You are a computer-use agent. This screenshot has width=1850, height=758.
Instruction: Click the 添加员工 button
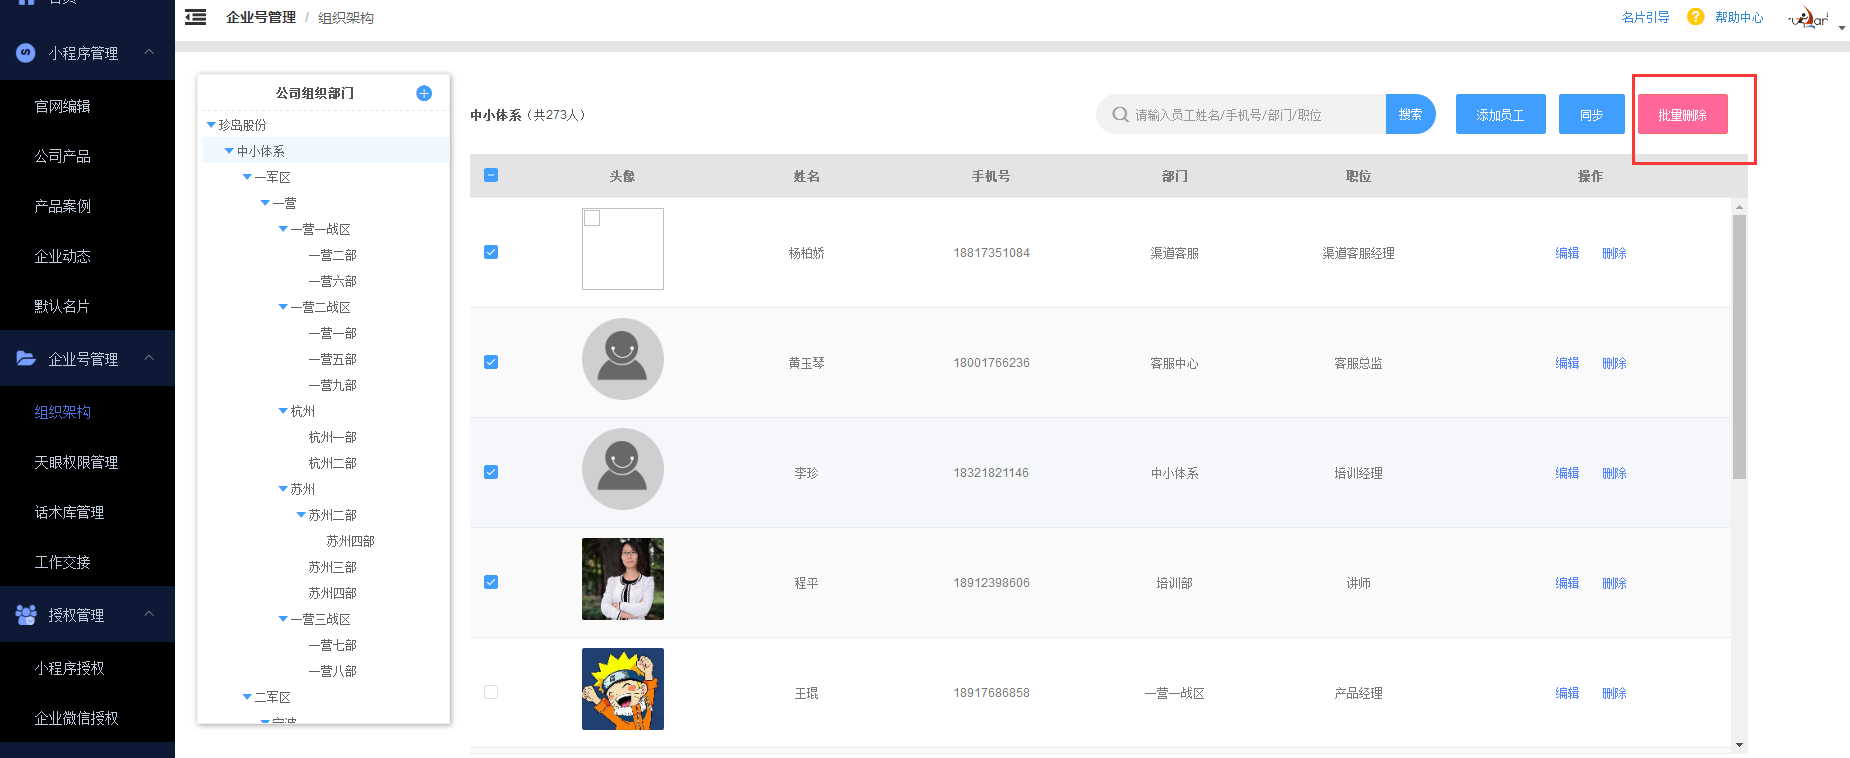[1500, 114]
